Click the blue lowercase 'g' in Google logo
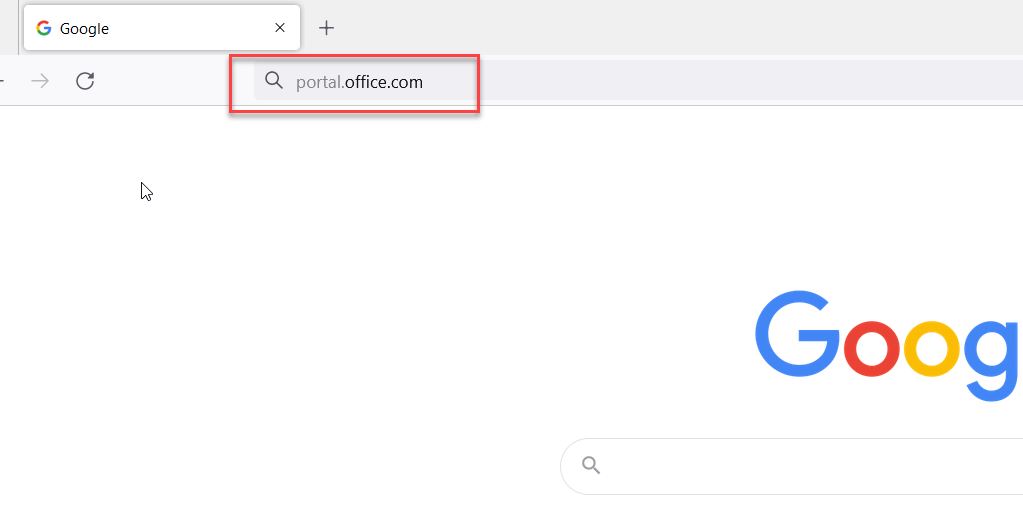 pyautogui.click(x=992, y=361)
